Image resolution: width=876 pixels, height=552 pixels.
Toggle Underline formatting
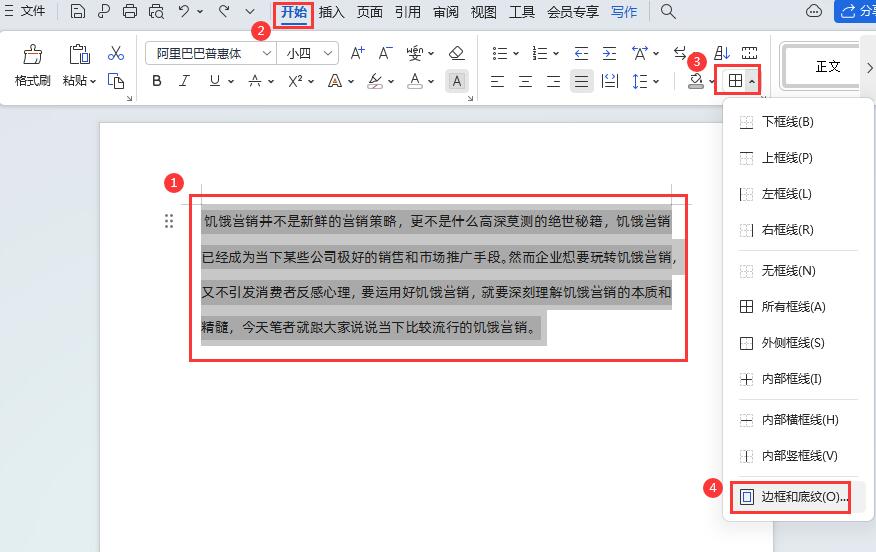tap(215, 81)
